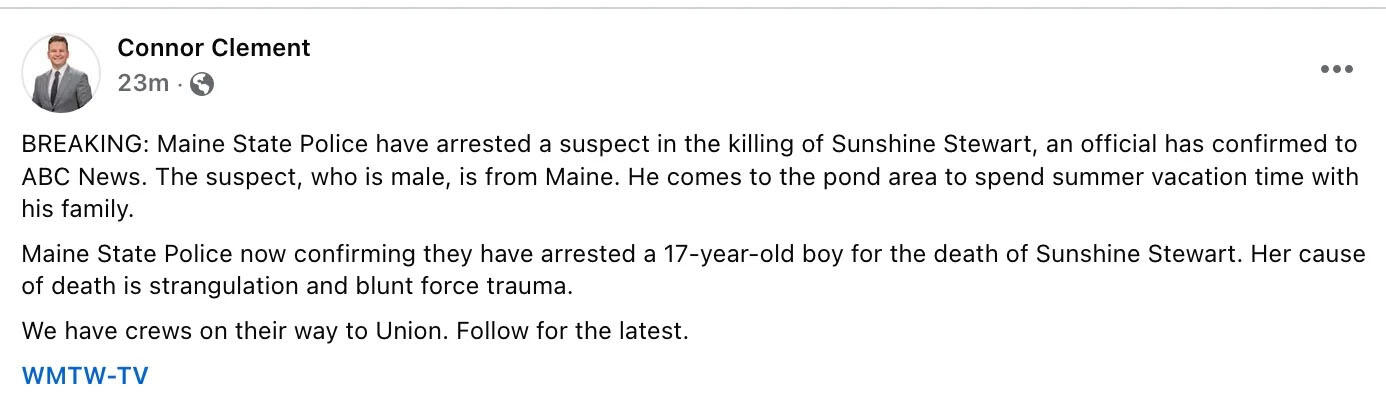This screenshot has width=1386, height=400.
Task: Click the globe public audience icon
Action: pos(201,84)
